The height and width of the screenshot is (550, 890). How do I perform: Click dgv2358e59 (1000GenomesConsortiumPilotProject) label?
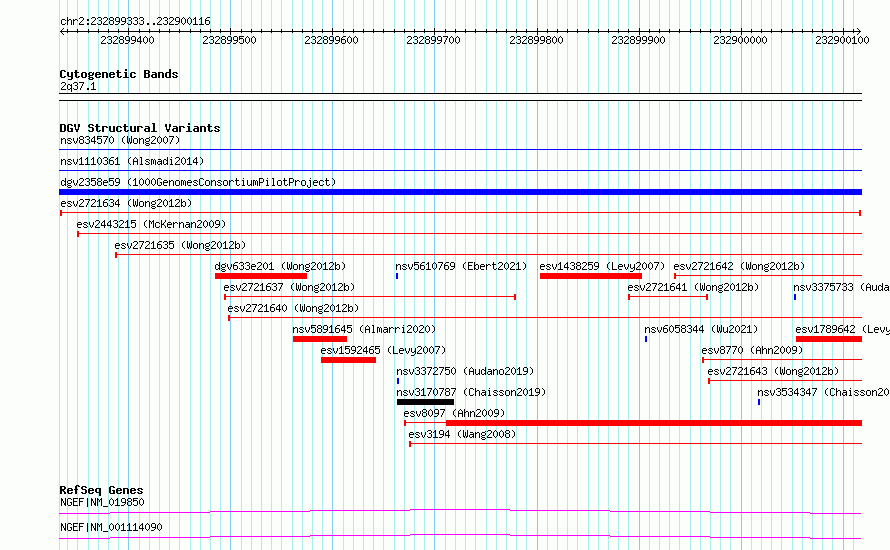pyautogui.click(x=198, y=182)
